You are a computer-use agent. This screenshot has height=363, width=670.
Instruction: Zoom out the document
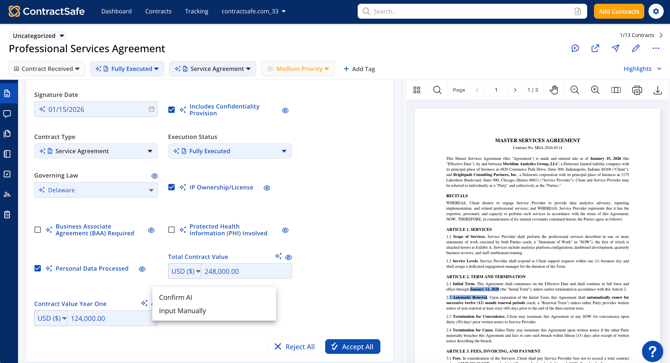click(x=575, y=90)
